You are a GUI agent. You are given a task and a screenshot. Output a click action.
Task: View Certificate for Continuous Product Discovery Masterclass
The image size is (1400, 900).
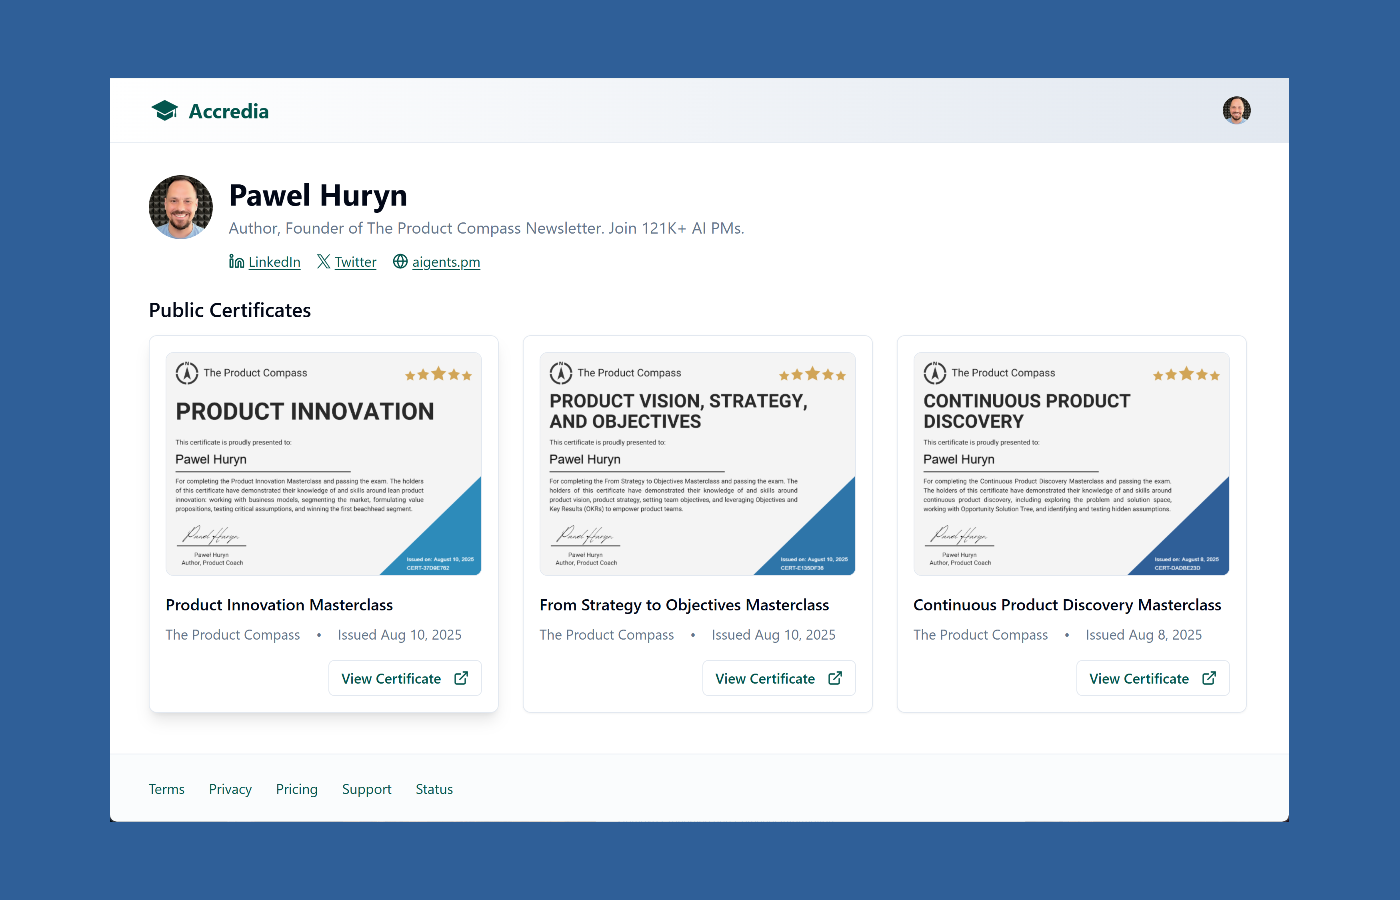1153,678
